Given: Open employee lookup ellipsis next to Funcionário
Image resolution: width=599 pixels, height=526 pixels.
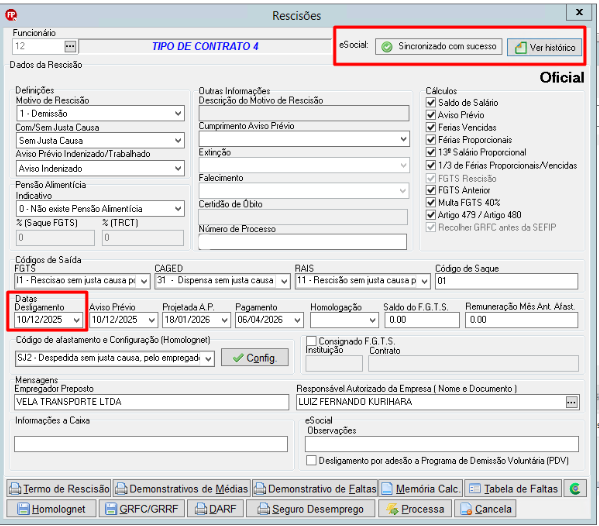Looking at the screenshot, I should [x=70, y=46].
